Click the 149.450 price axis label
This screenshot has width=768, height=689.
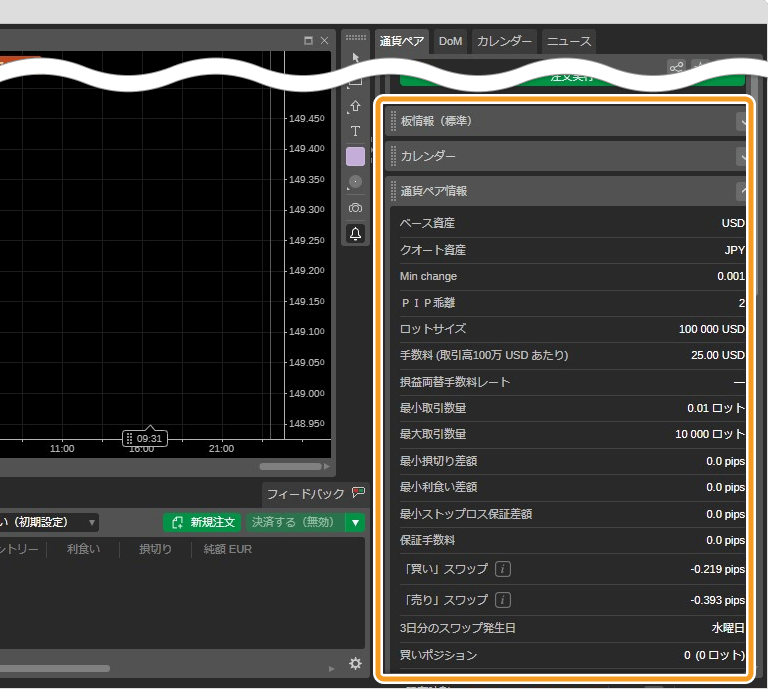coord(307,119)
